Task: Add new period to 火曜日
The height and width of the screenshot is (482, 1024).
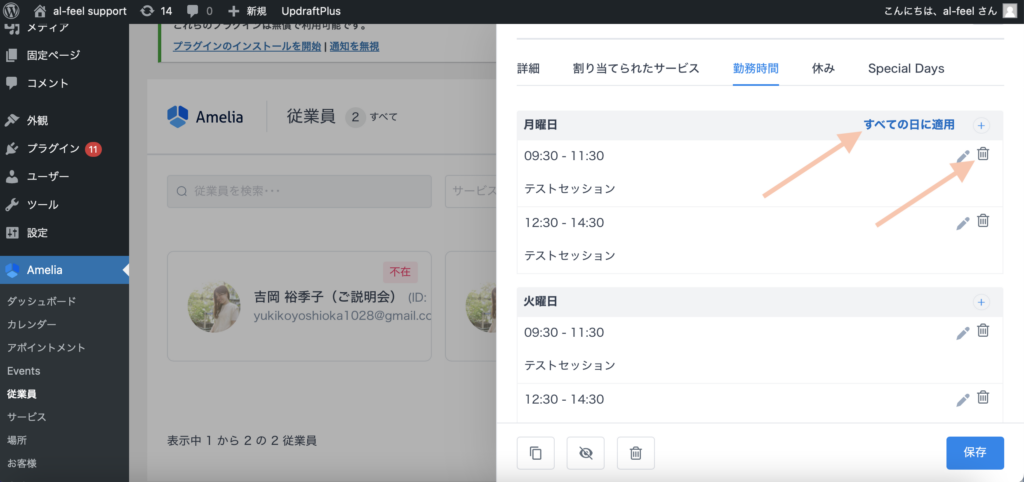Action: [x=980, y=302]
